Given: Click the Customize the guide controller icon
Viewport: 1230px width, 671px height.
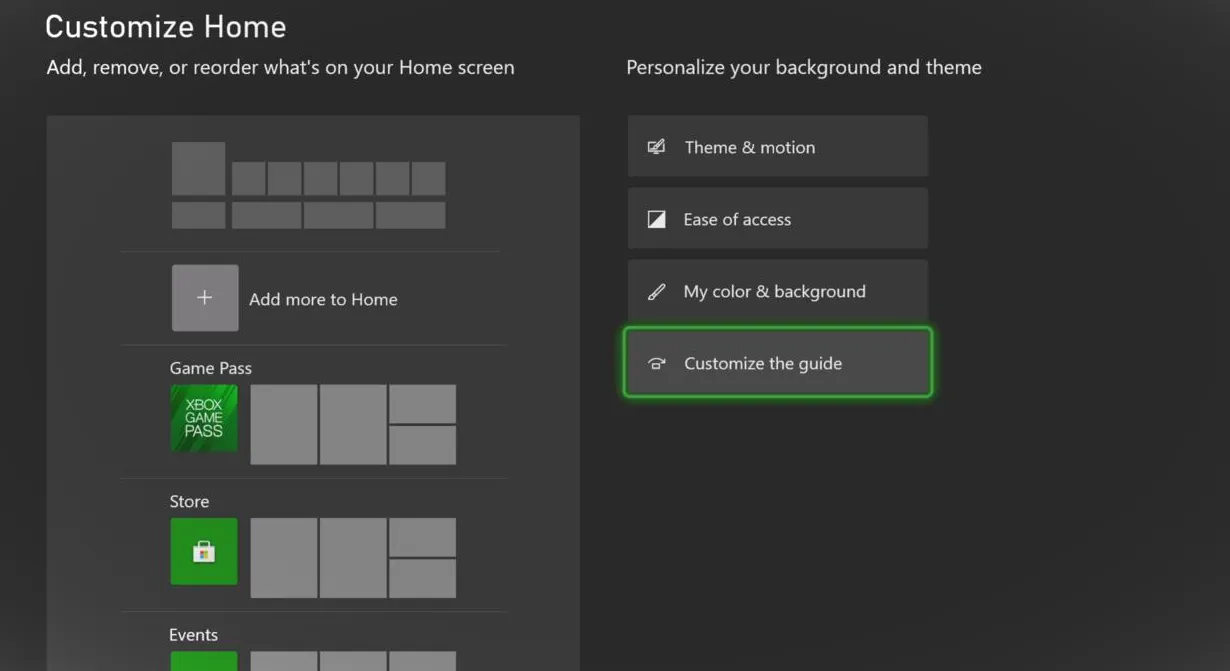Looking at the screenshot, I should (x=656, y=364).
